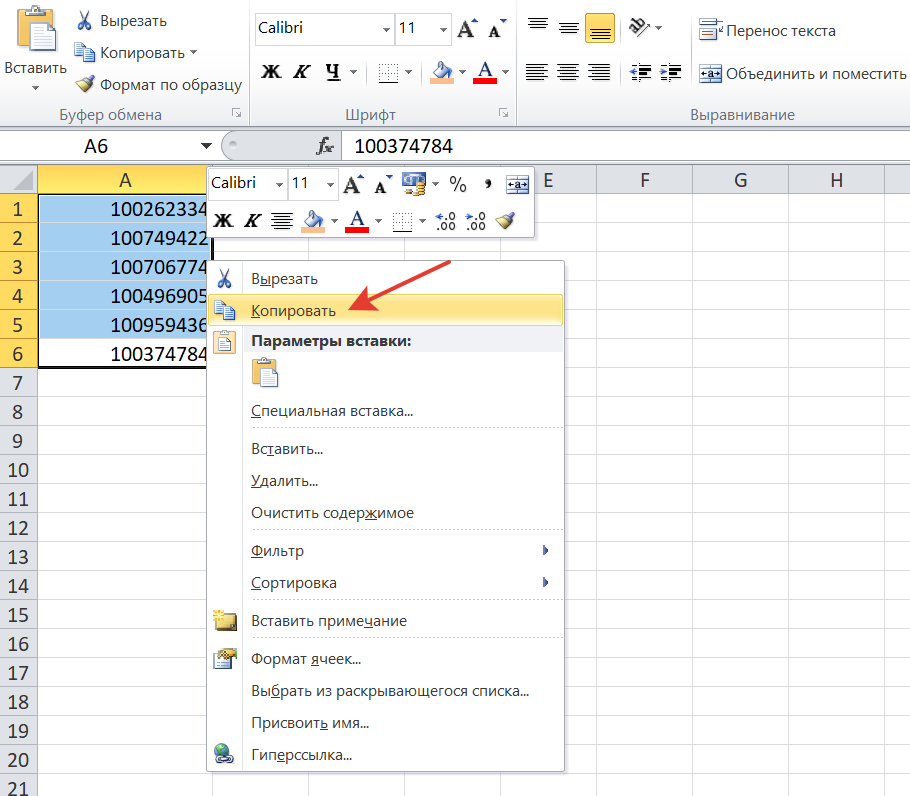Click name box showing A6
The height and width of the screenshot is (796, 910).
point(96,146)
